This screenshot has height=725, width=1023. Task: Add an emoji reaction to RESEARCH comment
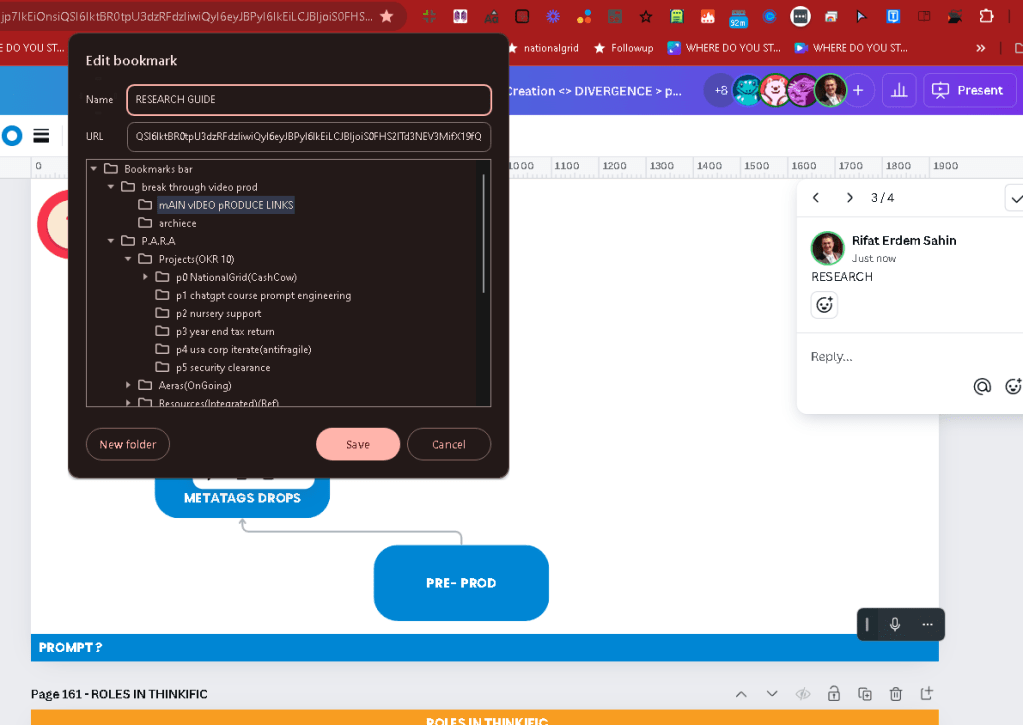[824, 305]
